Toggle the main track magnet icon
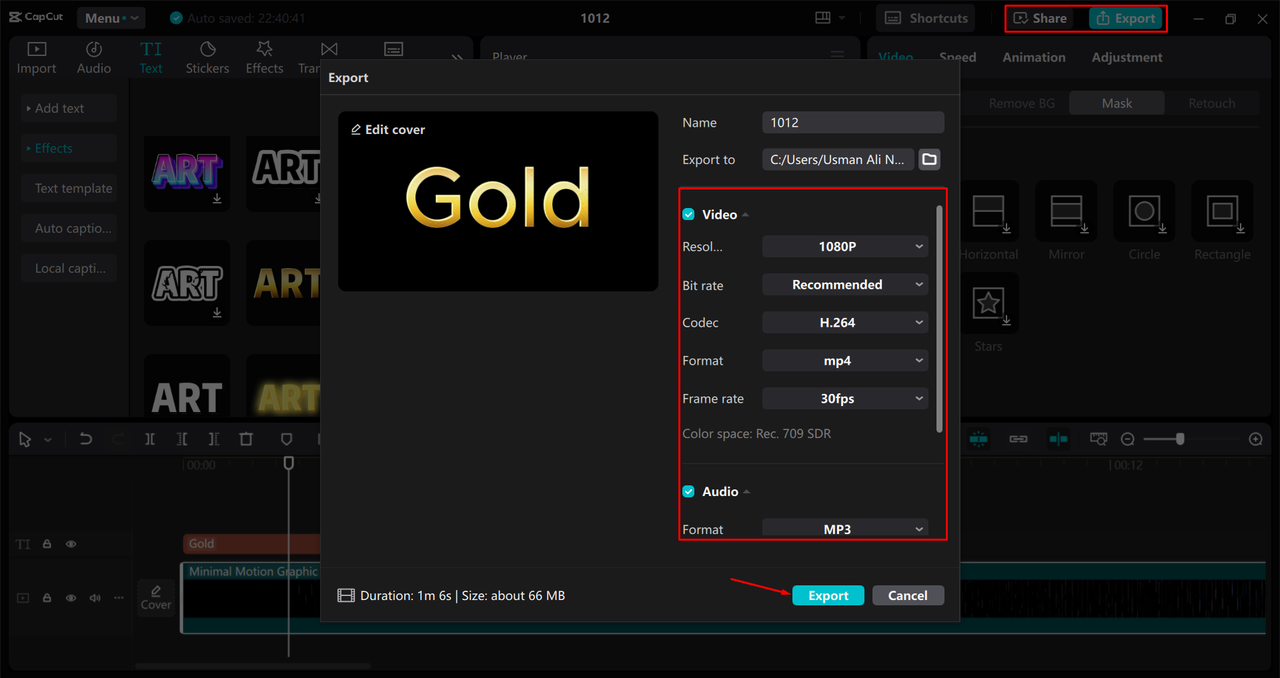 pyautogui.click(x=978, y=439)
